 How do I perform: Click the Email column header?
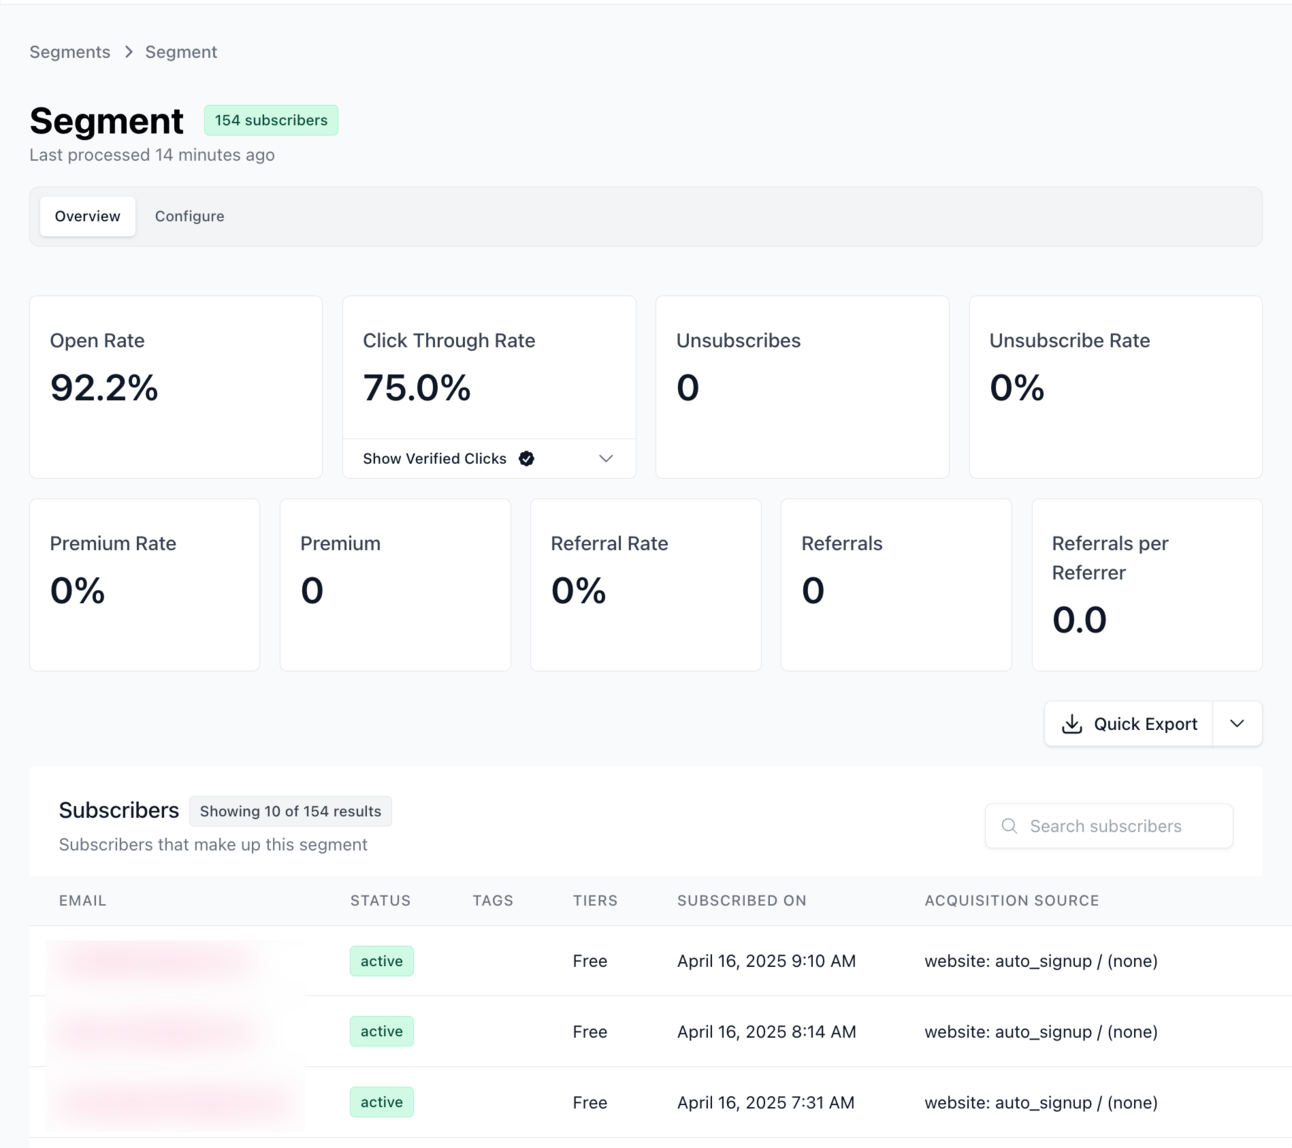point(83,901)
